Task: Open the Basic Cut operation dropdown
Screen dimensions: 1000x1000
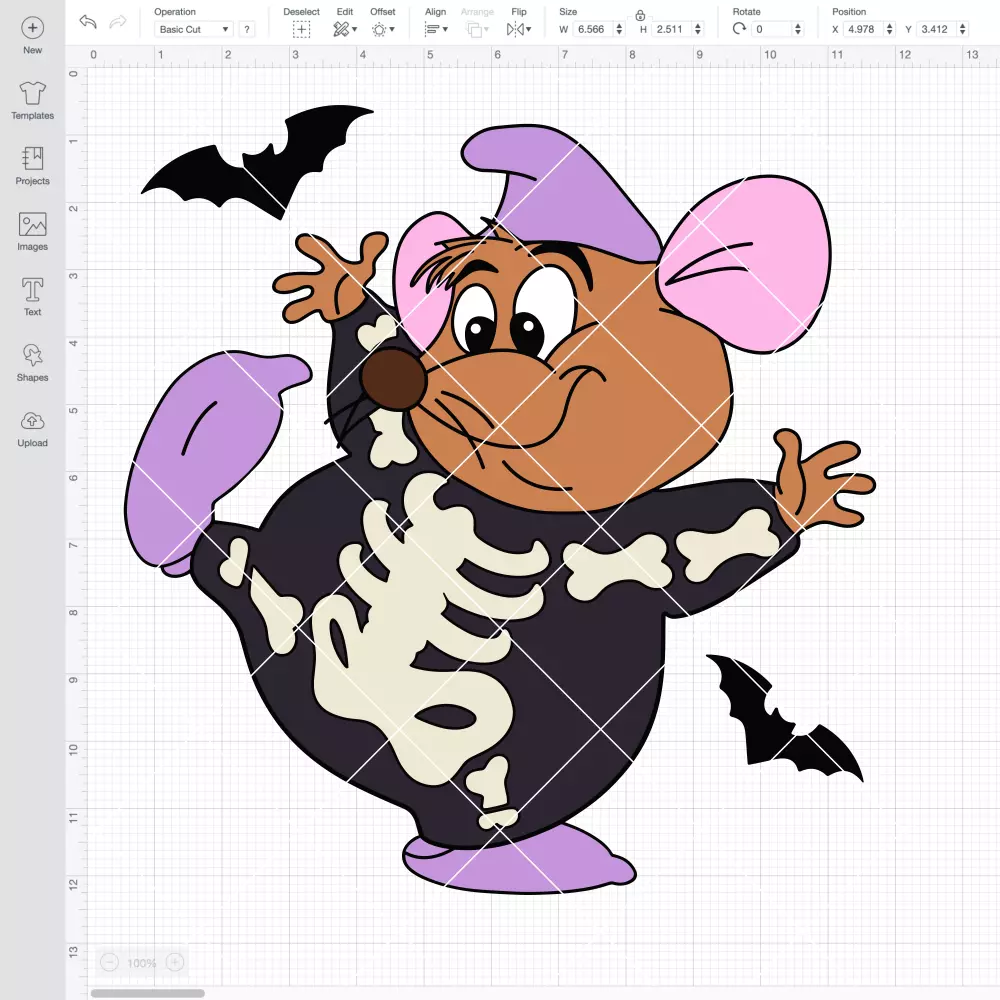Action: (193, 29)
